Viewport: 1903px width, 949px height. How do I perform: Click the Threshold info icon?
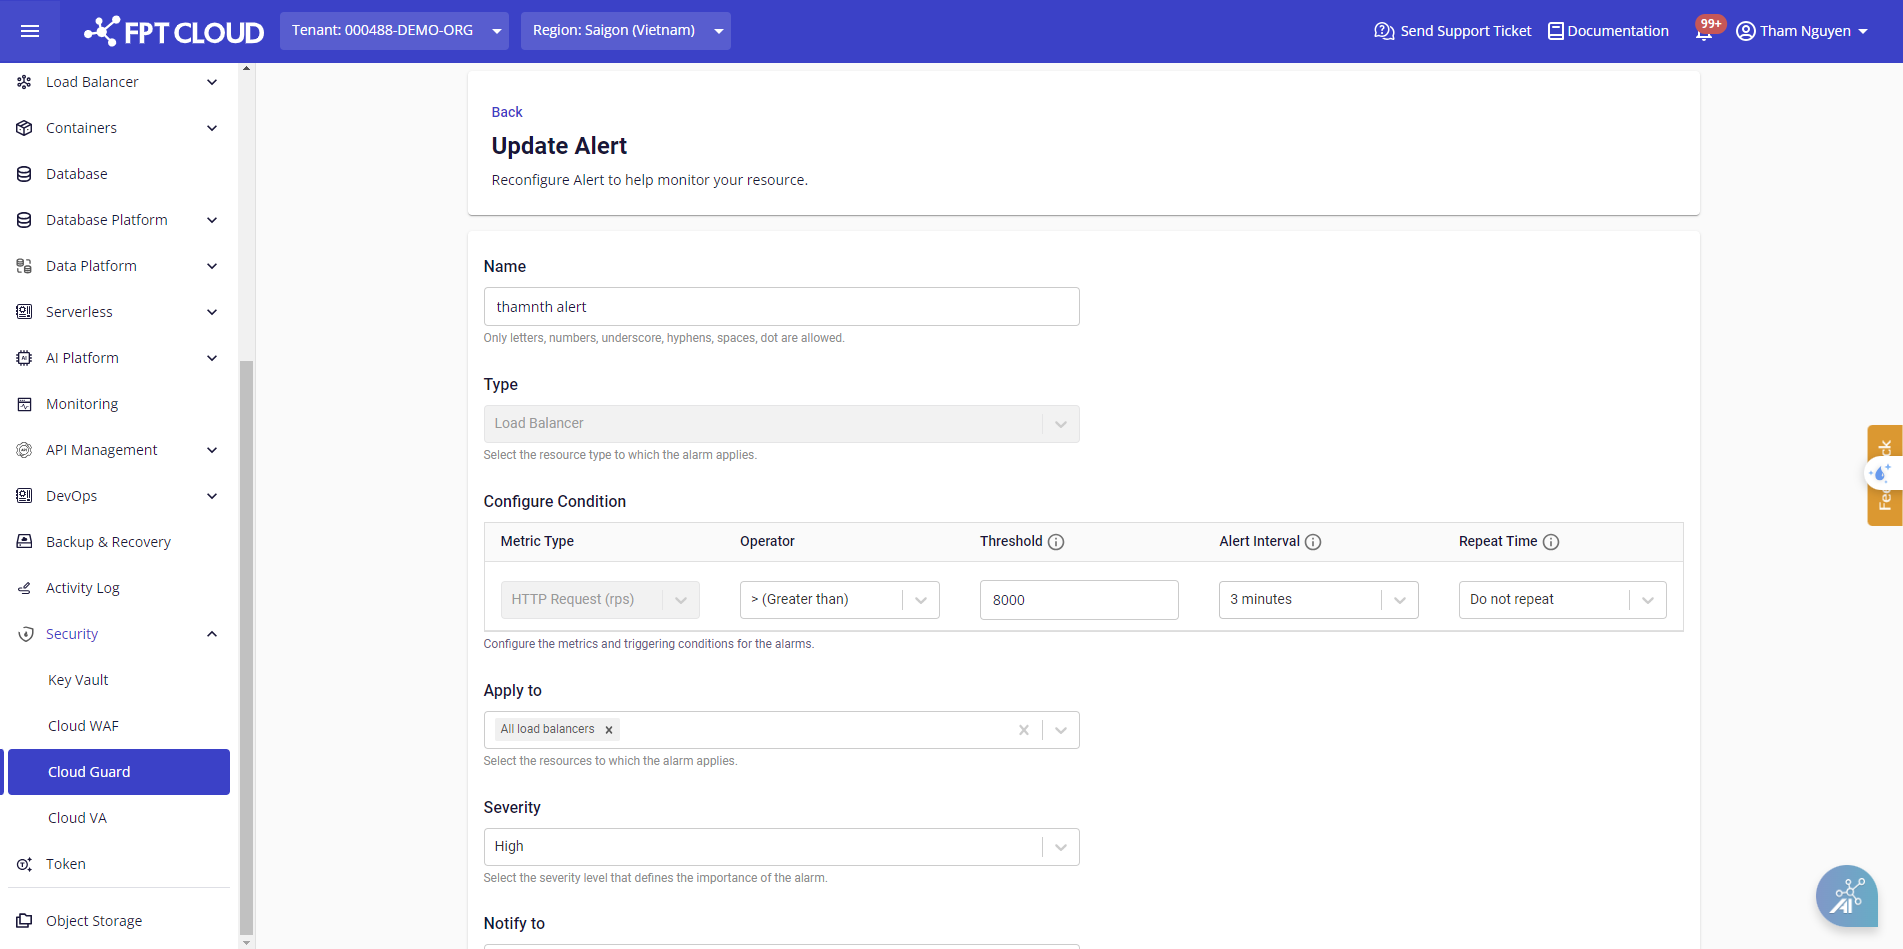(x=1056, y=542)
